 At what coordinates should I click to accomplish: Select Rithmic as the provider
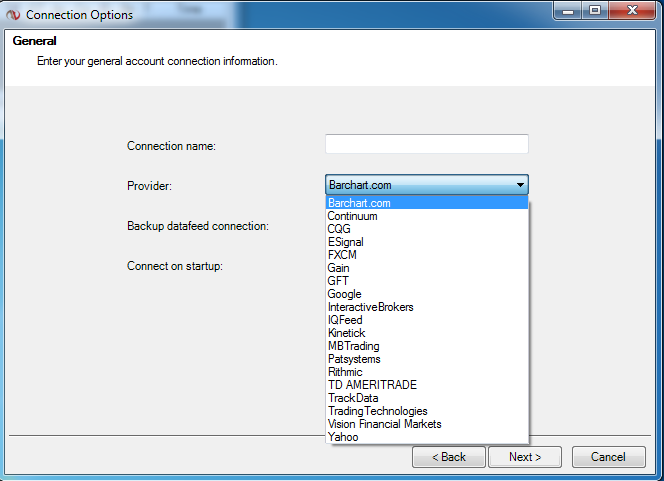pyautogui.click(x=347, y=372)
